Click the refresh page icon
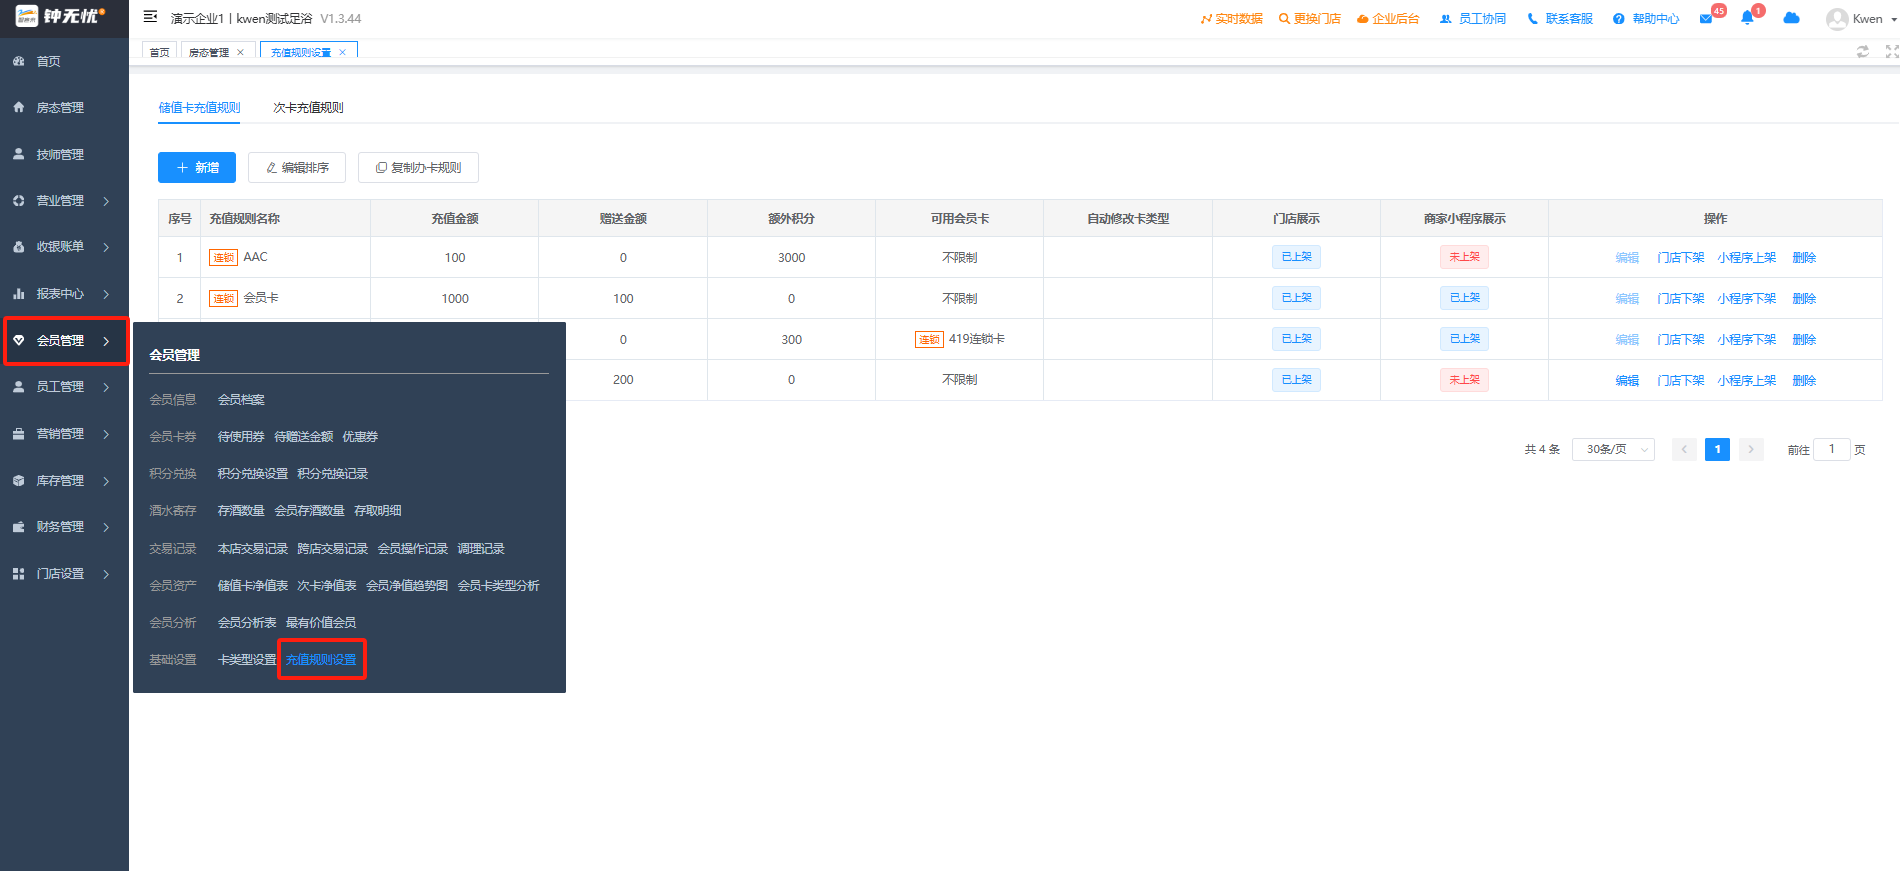1900x871 pixels. tap(1862, 51)
